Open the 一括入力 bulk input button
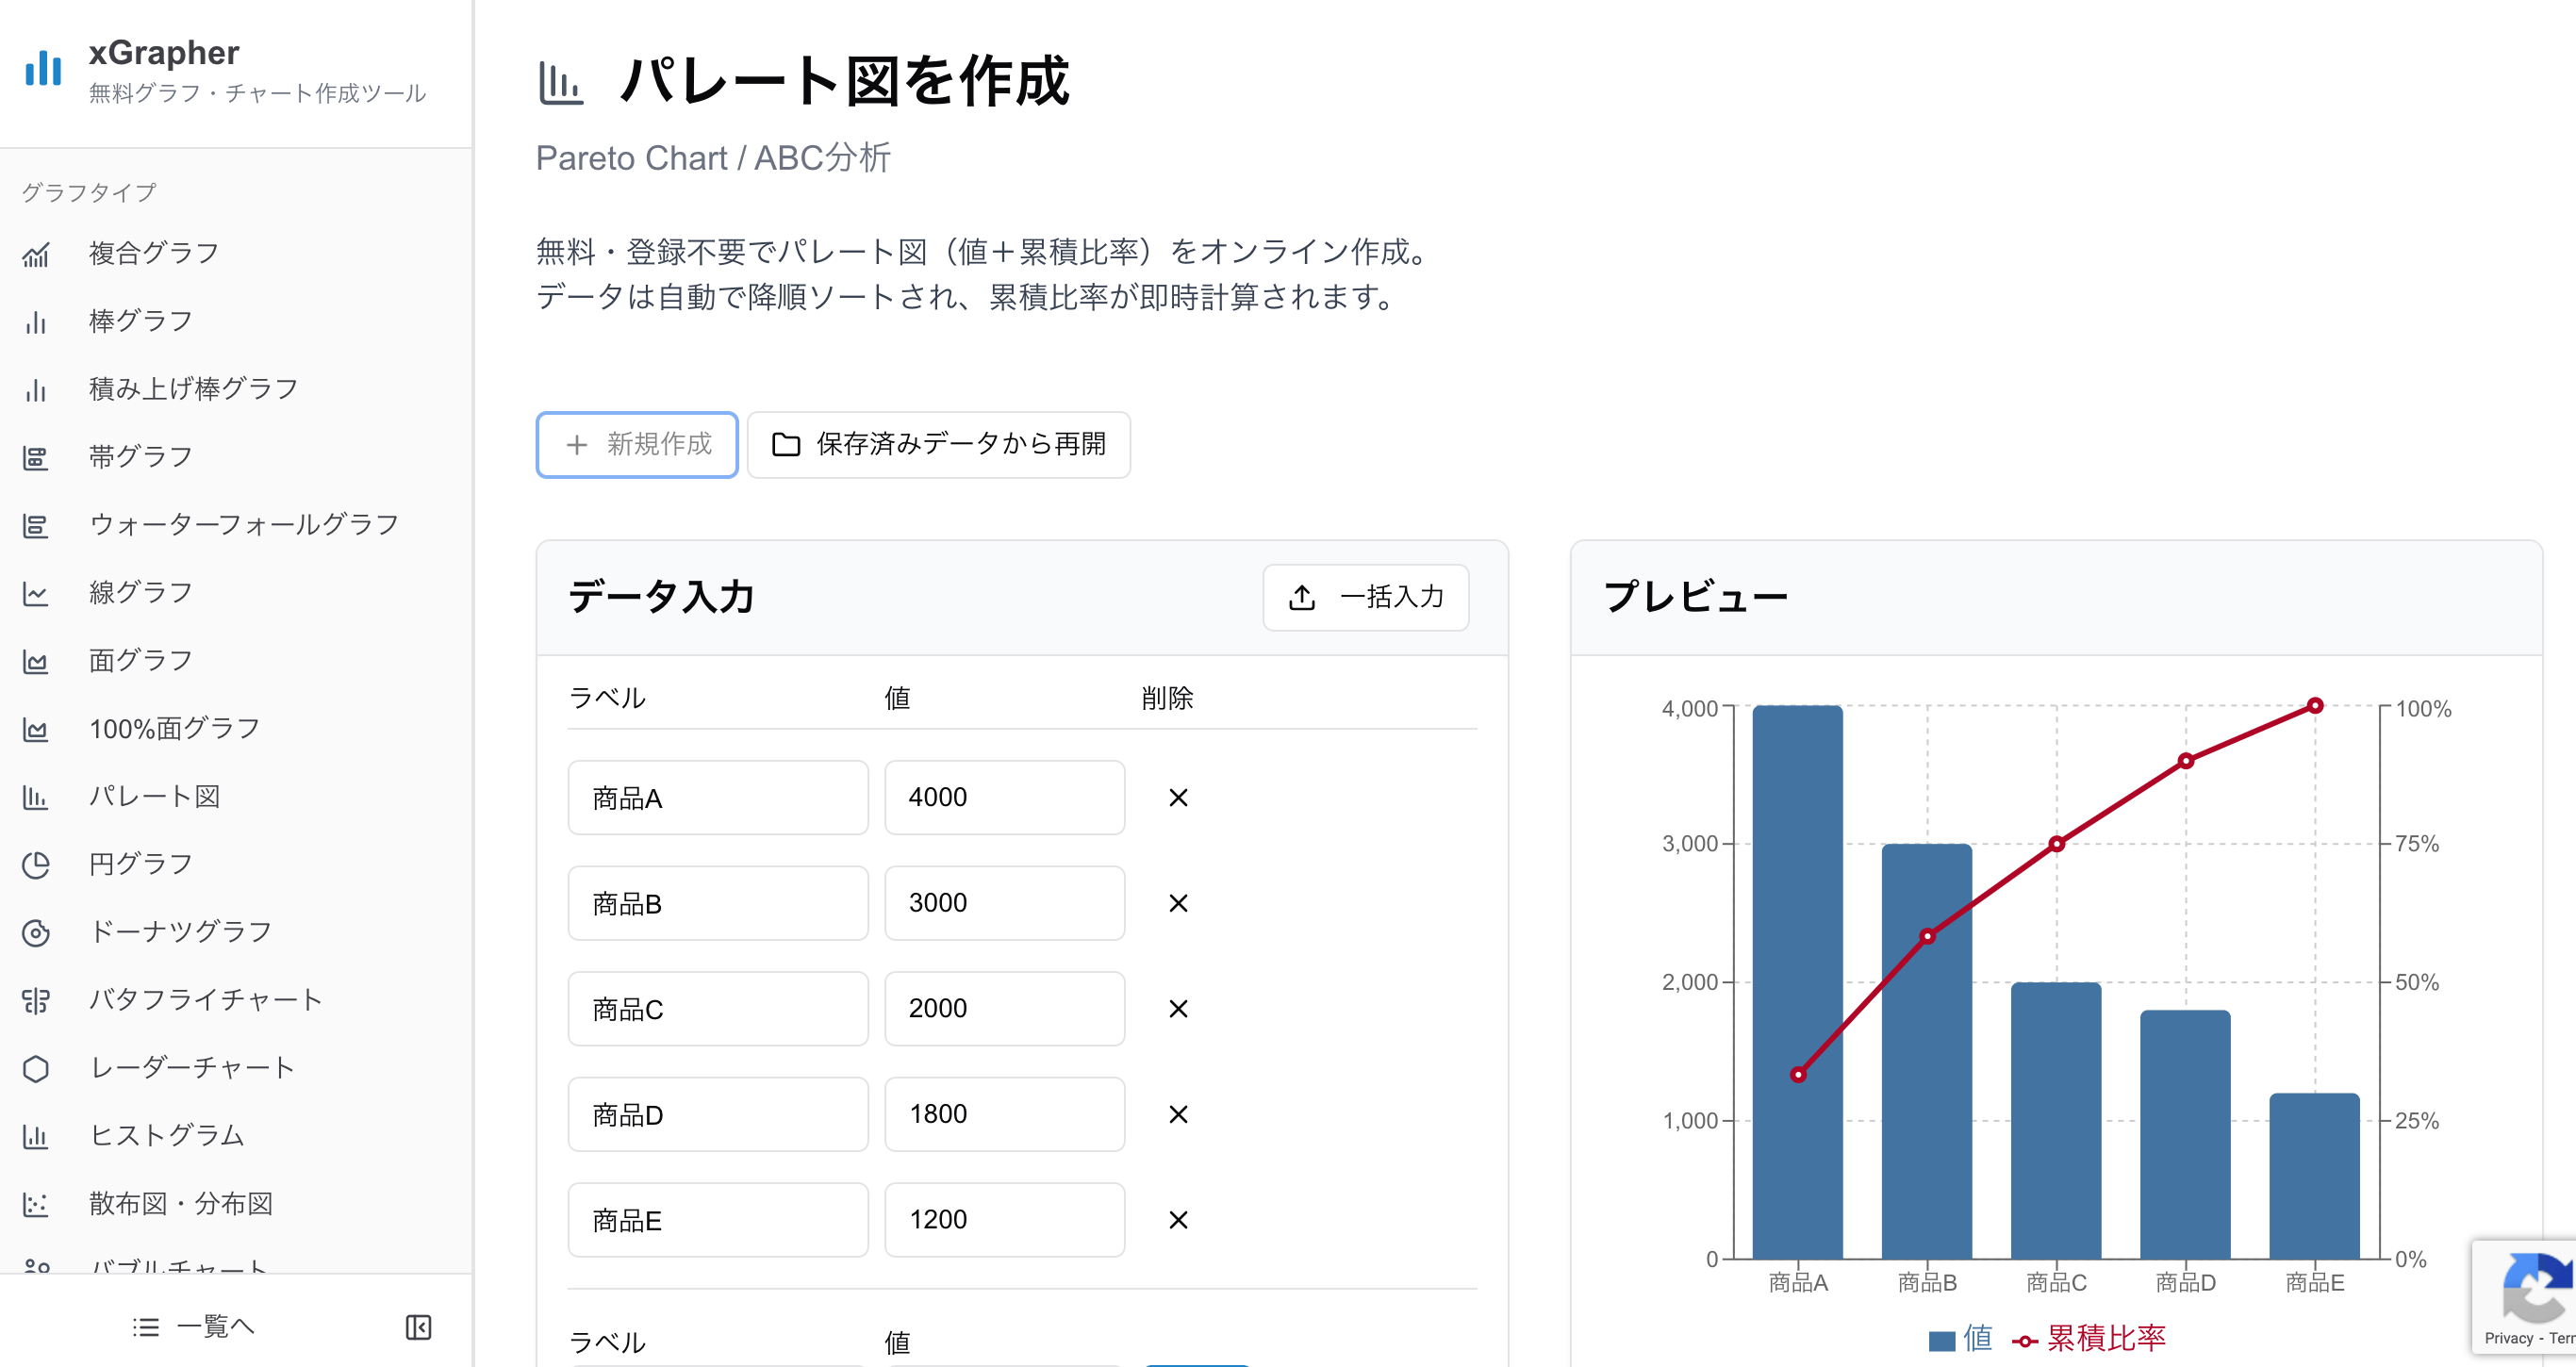The height and width of the screenshot is (1367, 2576). pos(1365,598)
